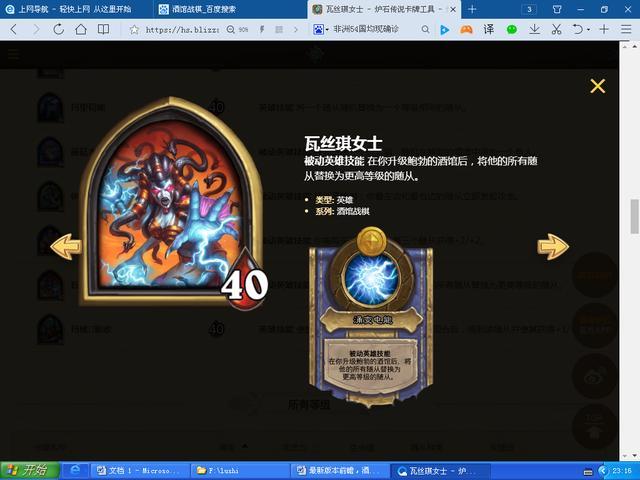Click the URL address field
This screenshot has width=640, height=480.
click(182, 29)
